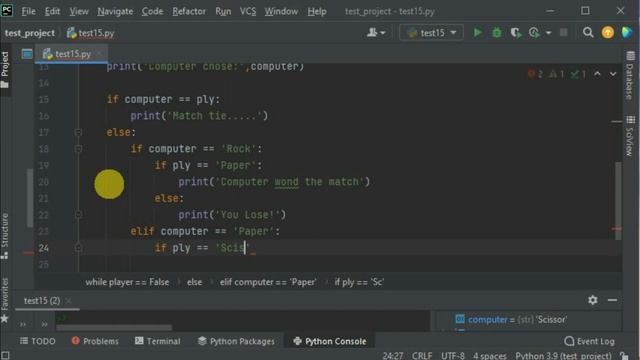Change the '4 spaces' indent setting

point(490,356)
